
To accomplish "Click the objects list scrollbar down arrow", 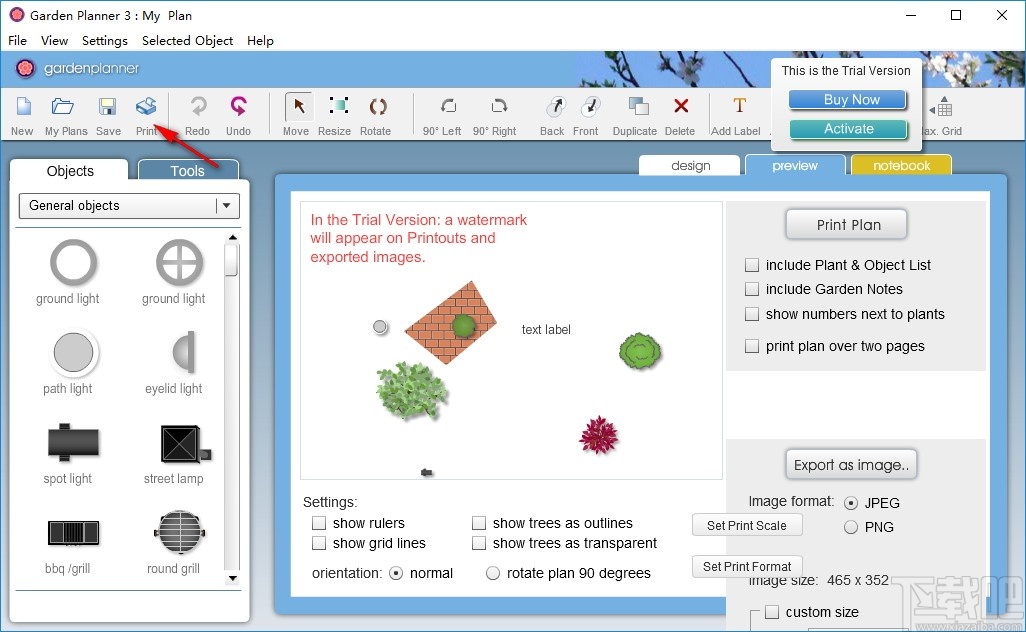I will click(233, 578).
